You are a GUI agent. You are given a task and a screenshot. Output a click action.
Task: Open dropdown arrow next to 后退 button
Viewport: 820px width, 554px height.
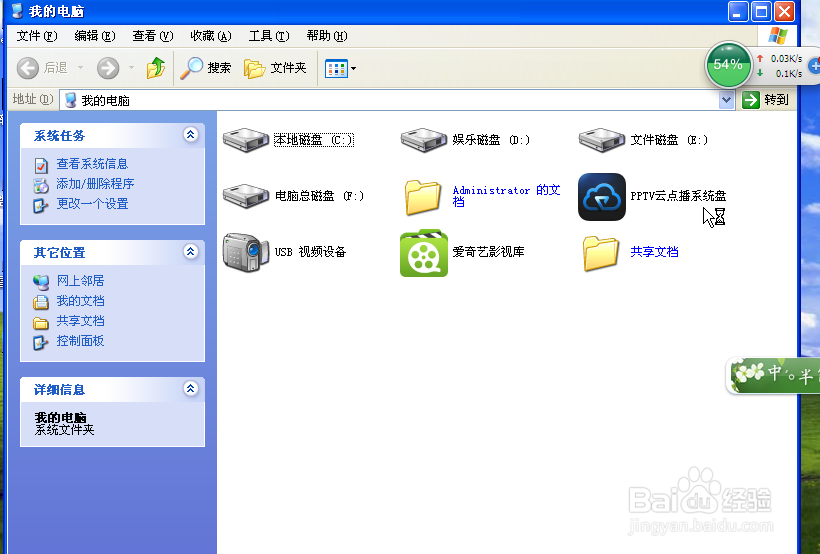click(x=81, y=68)
